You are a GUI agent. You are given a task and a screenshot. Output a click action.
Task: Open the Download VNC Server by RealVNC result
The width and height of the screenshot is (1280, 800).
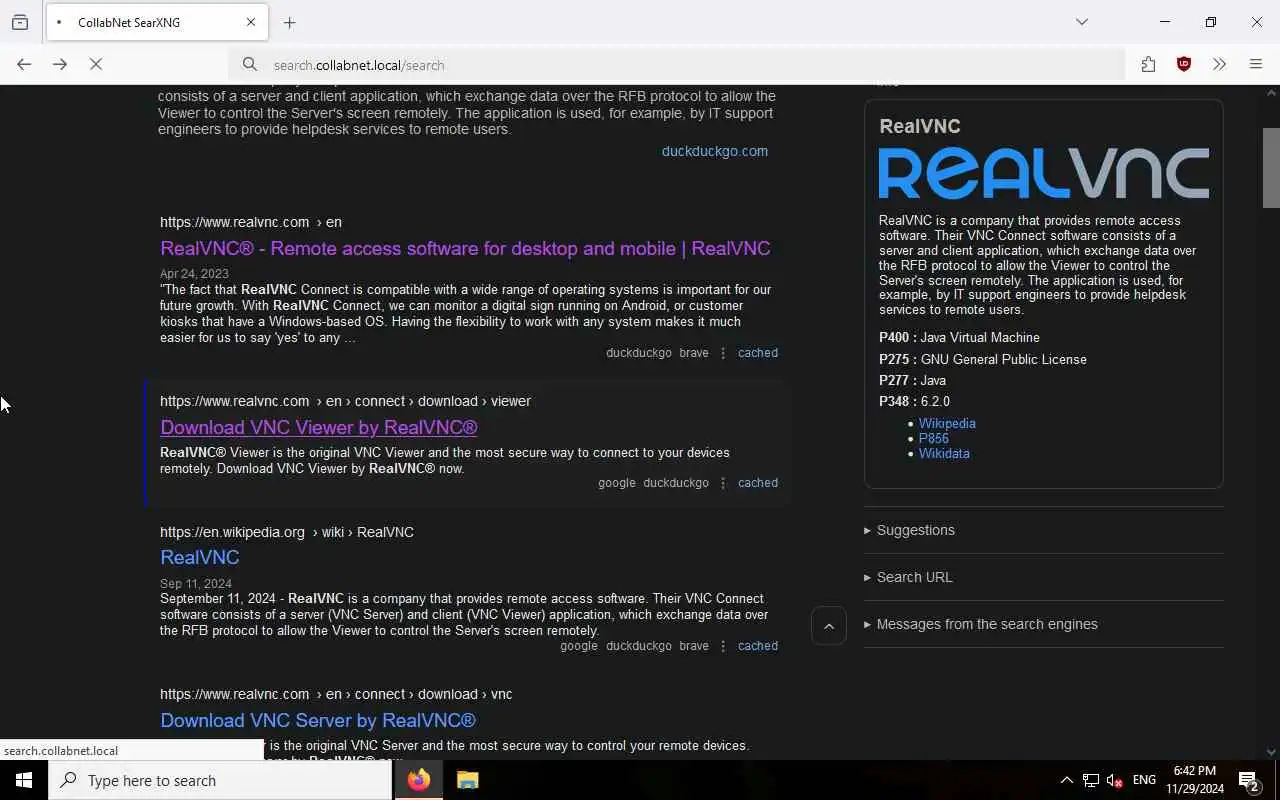318,720
